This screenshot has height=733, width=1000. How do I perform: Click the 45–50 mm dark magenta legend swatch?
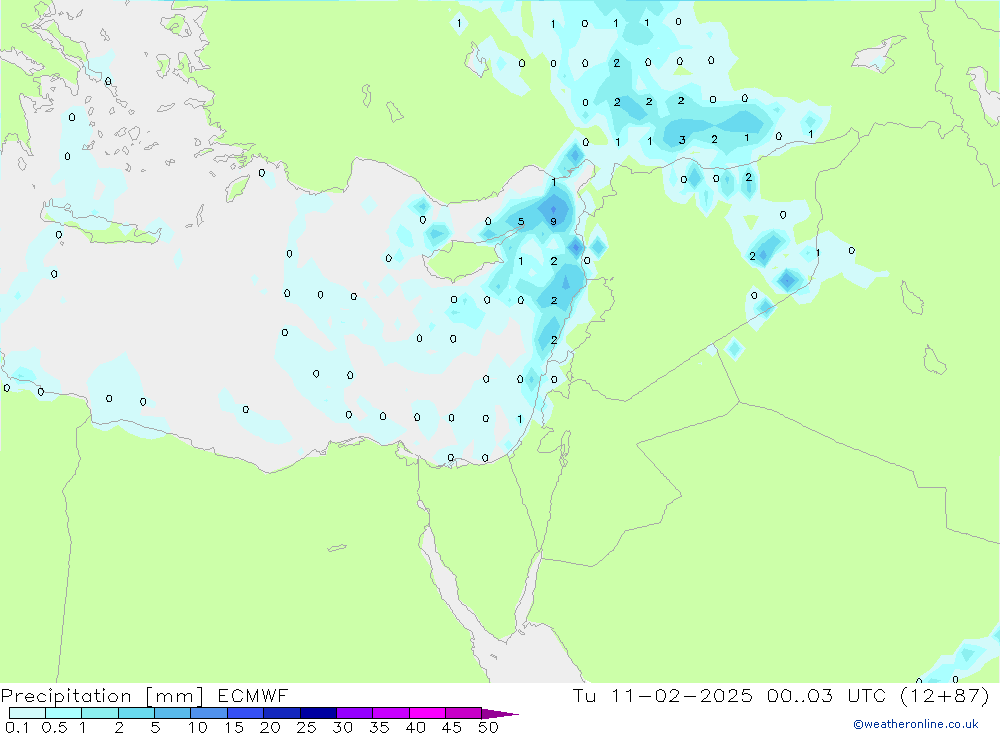[x=464, y=713]
